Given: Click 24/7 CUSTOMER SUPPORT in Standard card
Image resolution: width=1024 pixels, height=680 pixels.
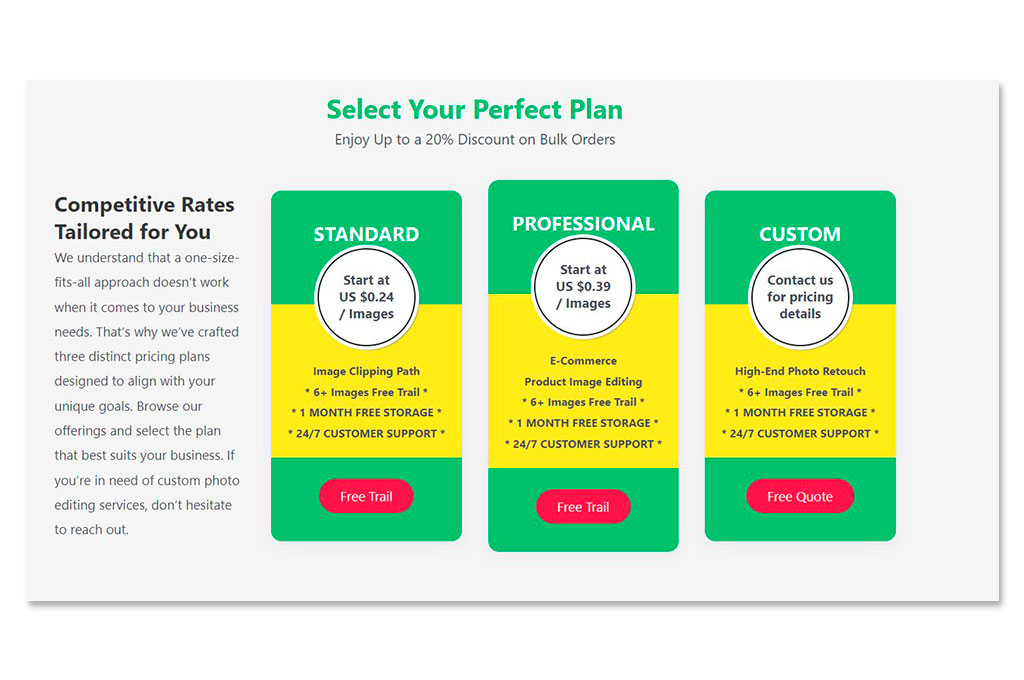Looking at the screenshot, I should pyautogui.click(x=366, y=433).
